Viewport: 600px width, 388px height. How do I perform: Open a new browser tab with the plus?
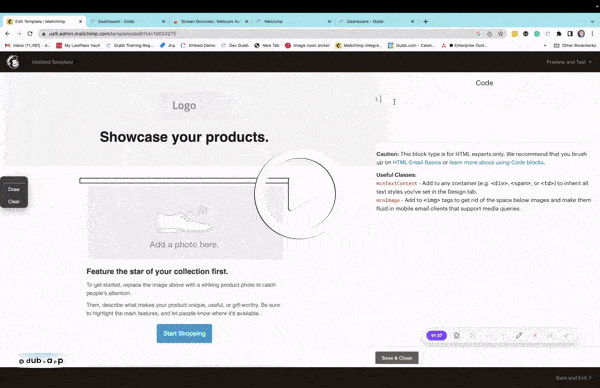click(426, 21)
